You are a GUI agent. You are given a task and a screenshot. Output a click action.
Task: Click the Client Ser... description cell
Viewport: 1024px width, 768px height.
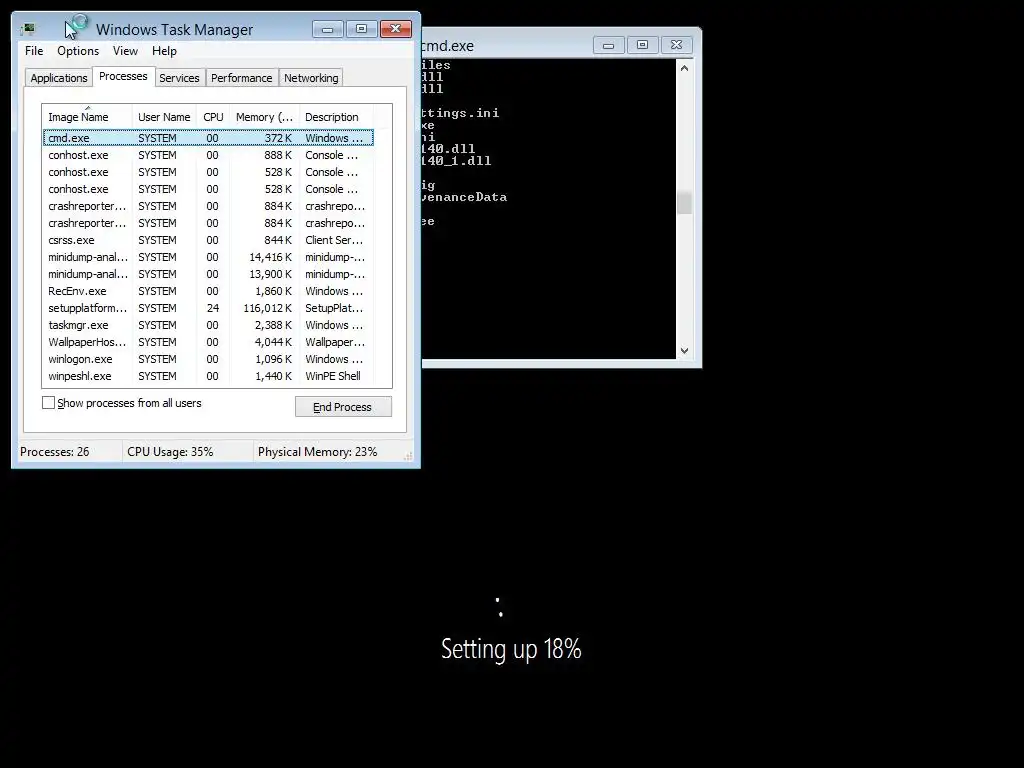pyautogui.click(x=334, y=240)
